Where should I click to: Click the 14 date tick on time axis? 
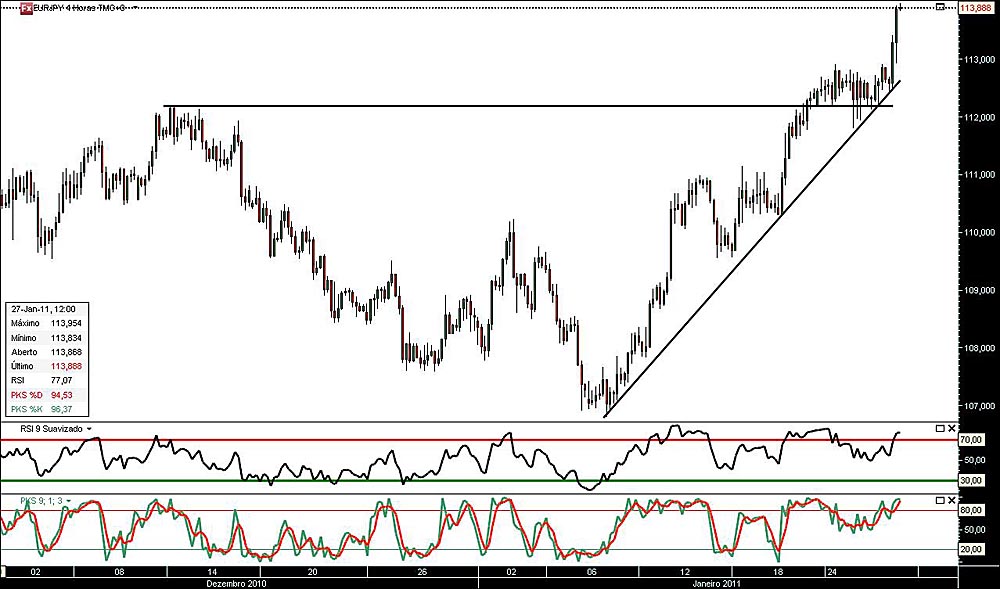click(212, 572)
